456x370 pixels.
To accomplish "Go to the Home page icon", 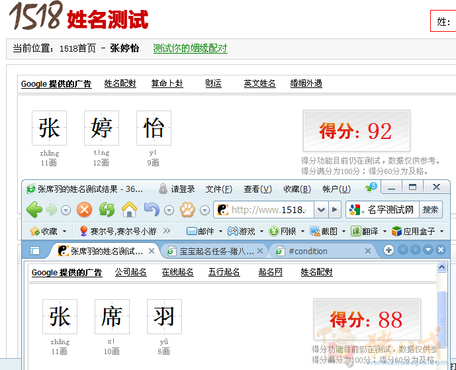I will point(129,210).
